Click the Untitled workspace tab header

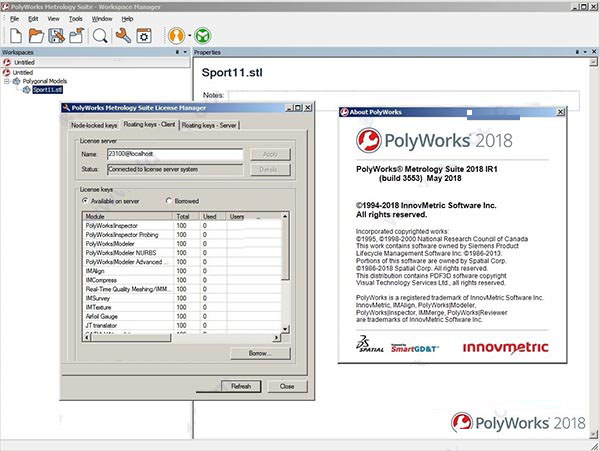24,62
